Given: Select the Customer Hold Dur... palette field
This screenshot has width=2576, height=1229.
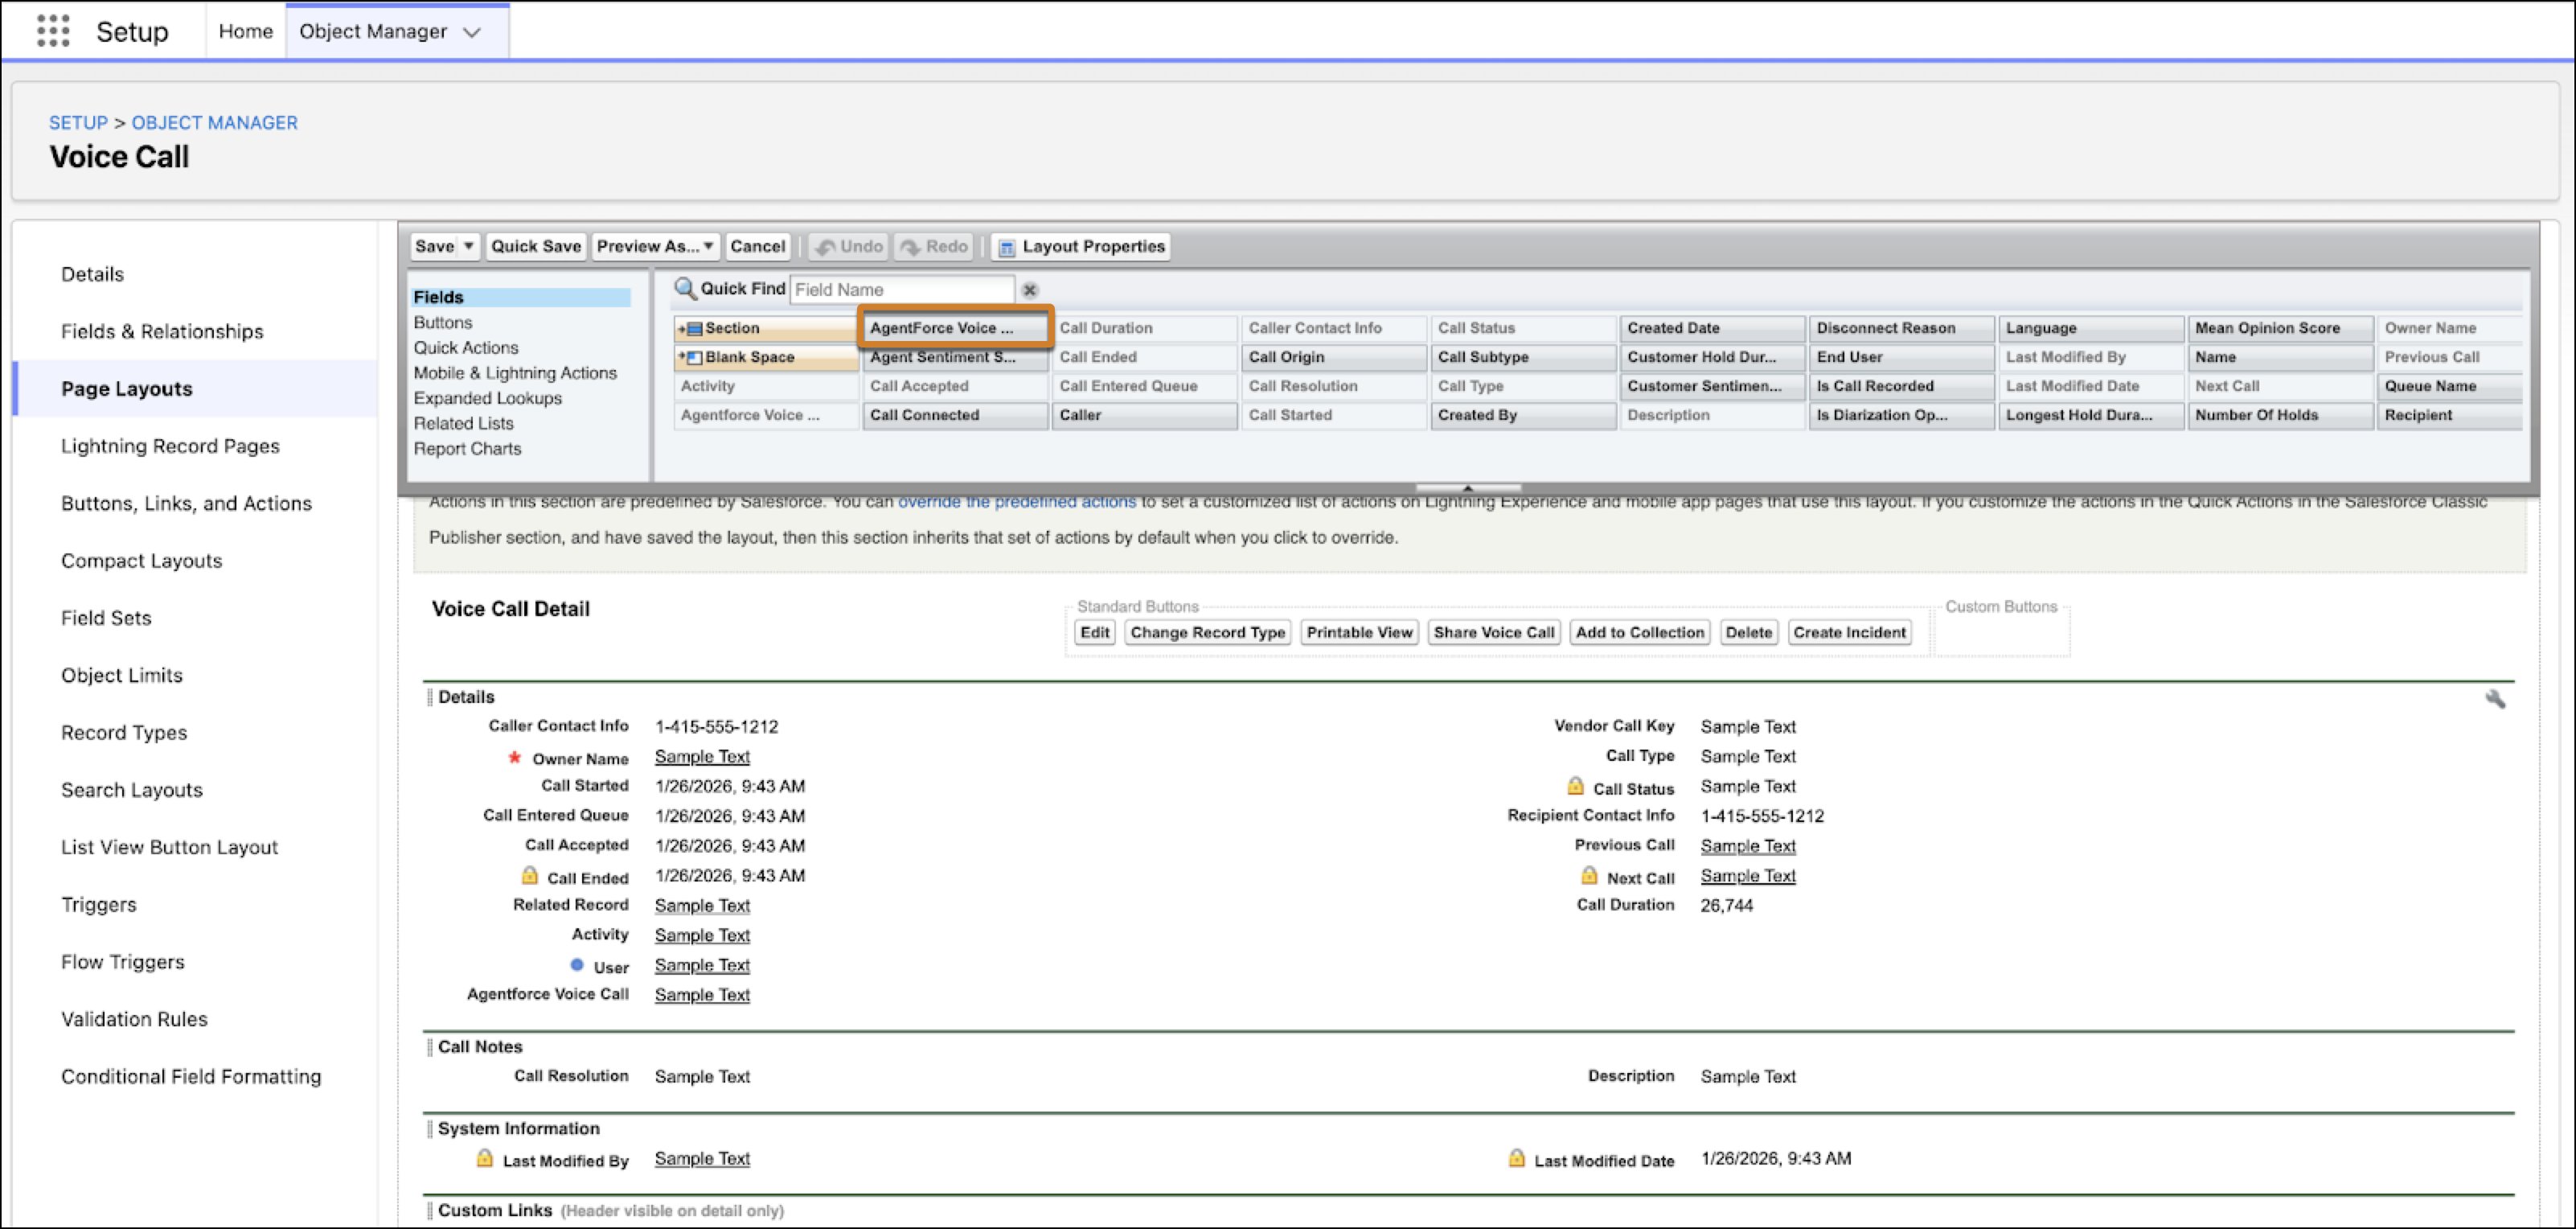Looking at the screenshot, I should (x=1712, y=357).
